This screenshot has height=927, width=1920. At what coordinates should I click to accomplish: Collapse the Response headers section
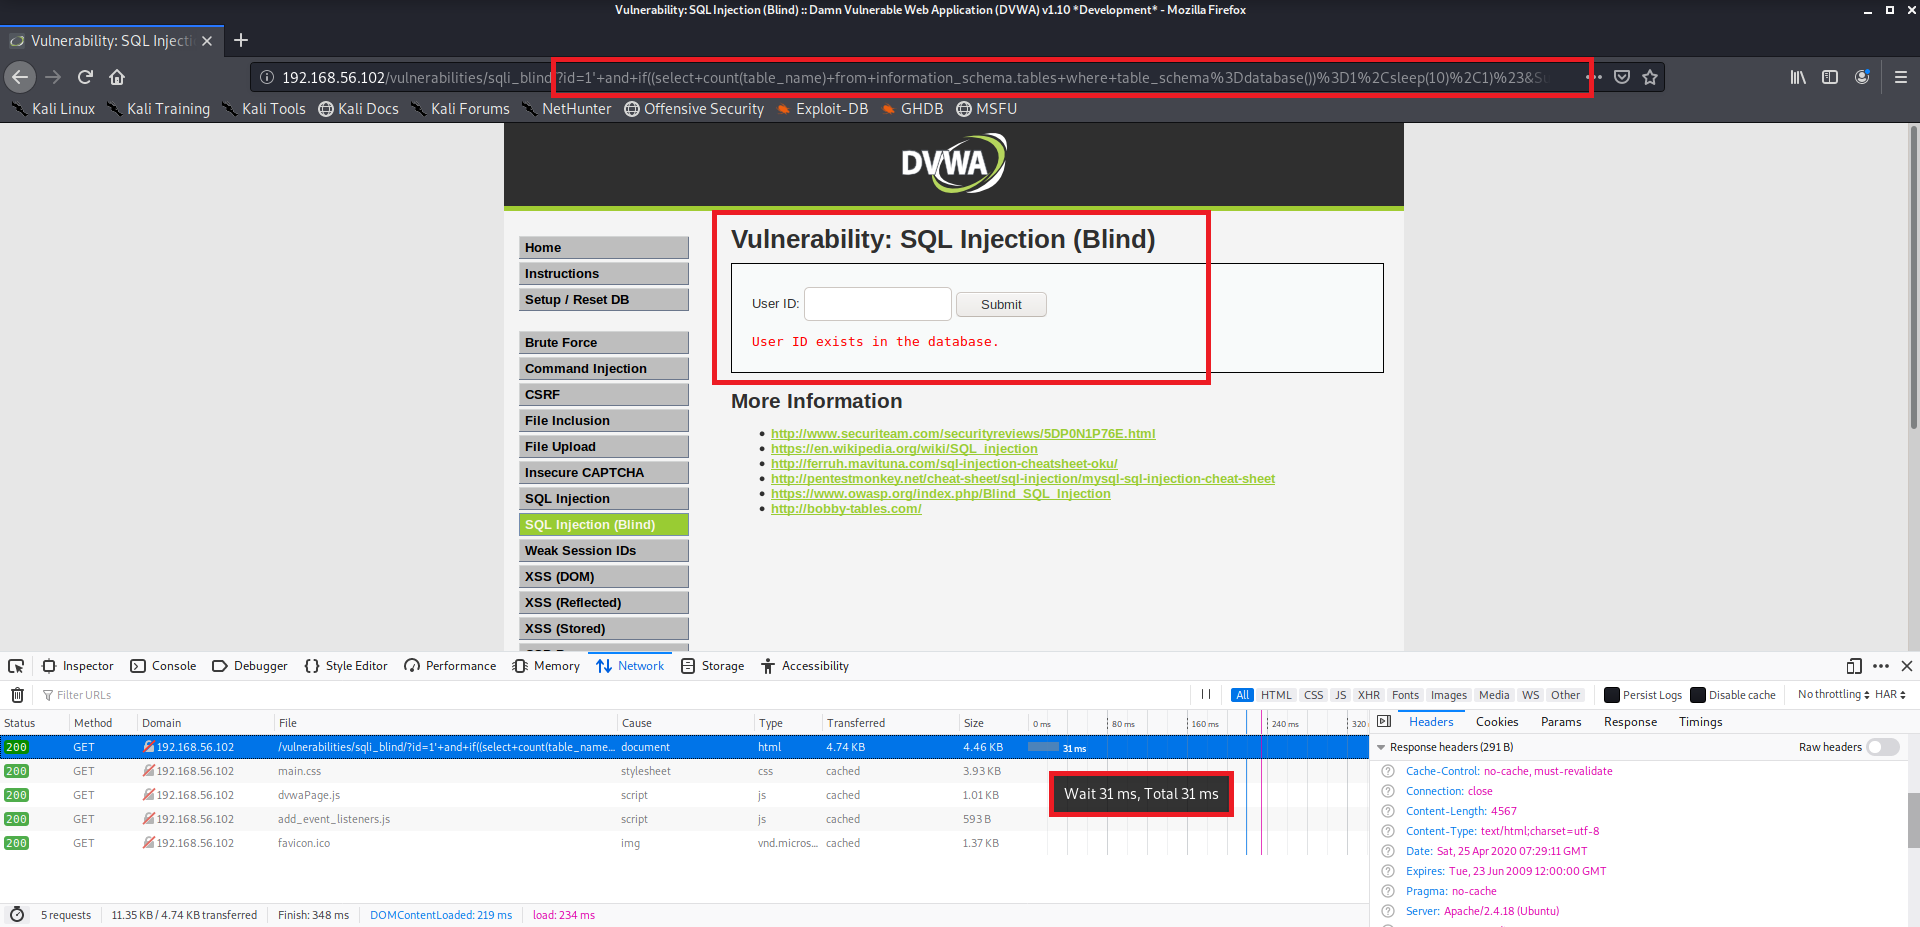[x=1381, y=747]
